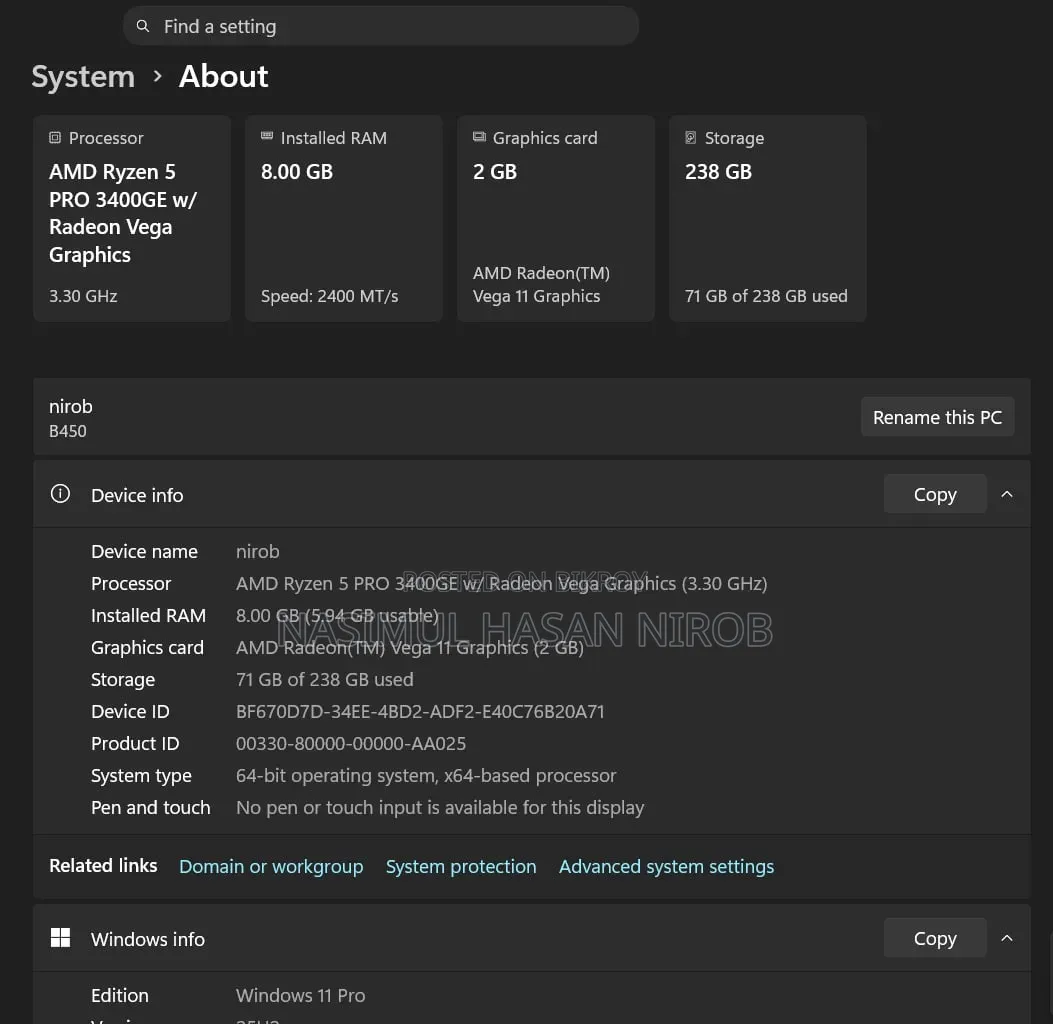Click the Windows info section header
This screenshot has width=1053, height=1024.
click(532, 938)
